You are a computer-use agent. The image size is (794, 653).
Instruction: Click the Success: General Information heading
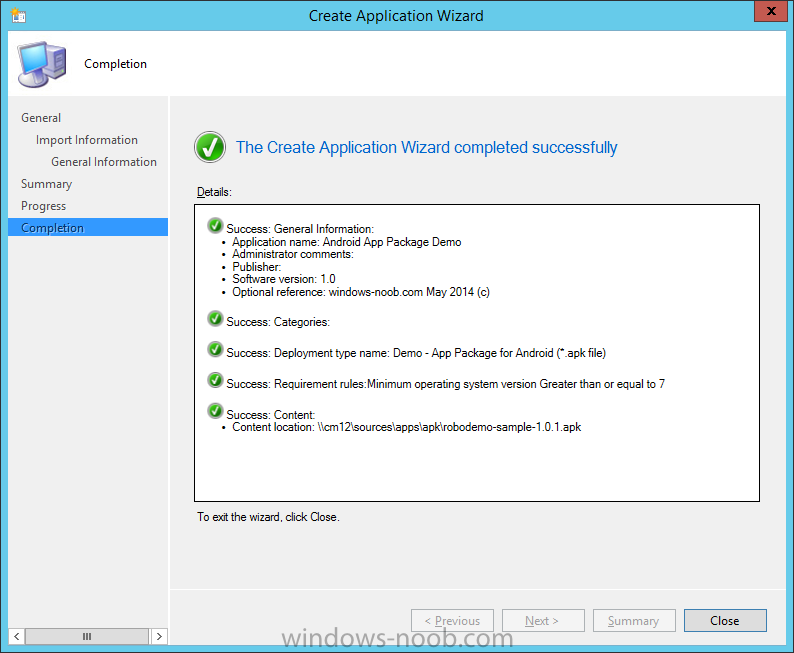[300, 229]
